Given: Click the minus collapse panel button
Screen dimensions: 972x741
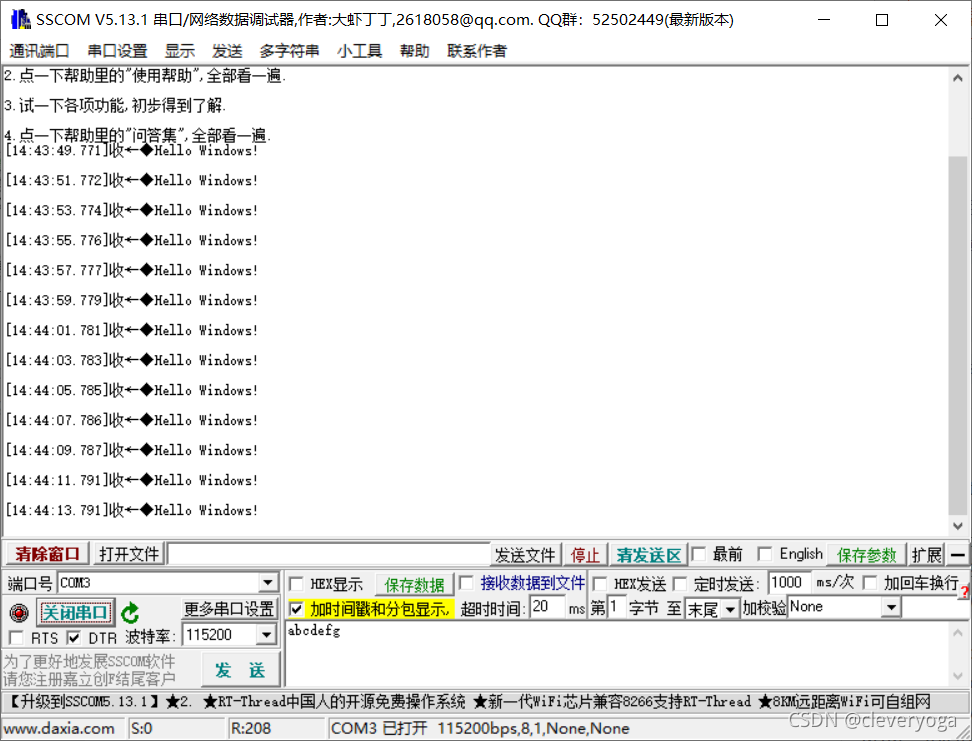Looking at the screenshot, I should click(958, 555).
